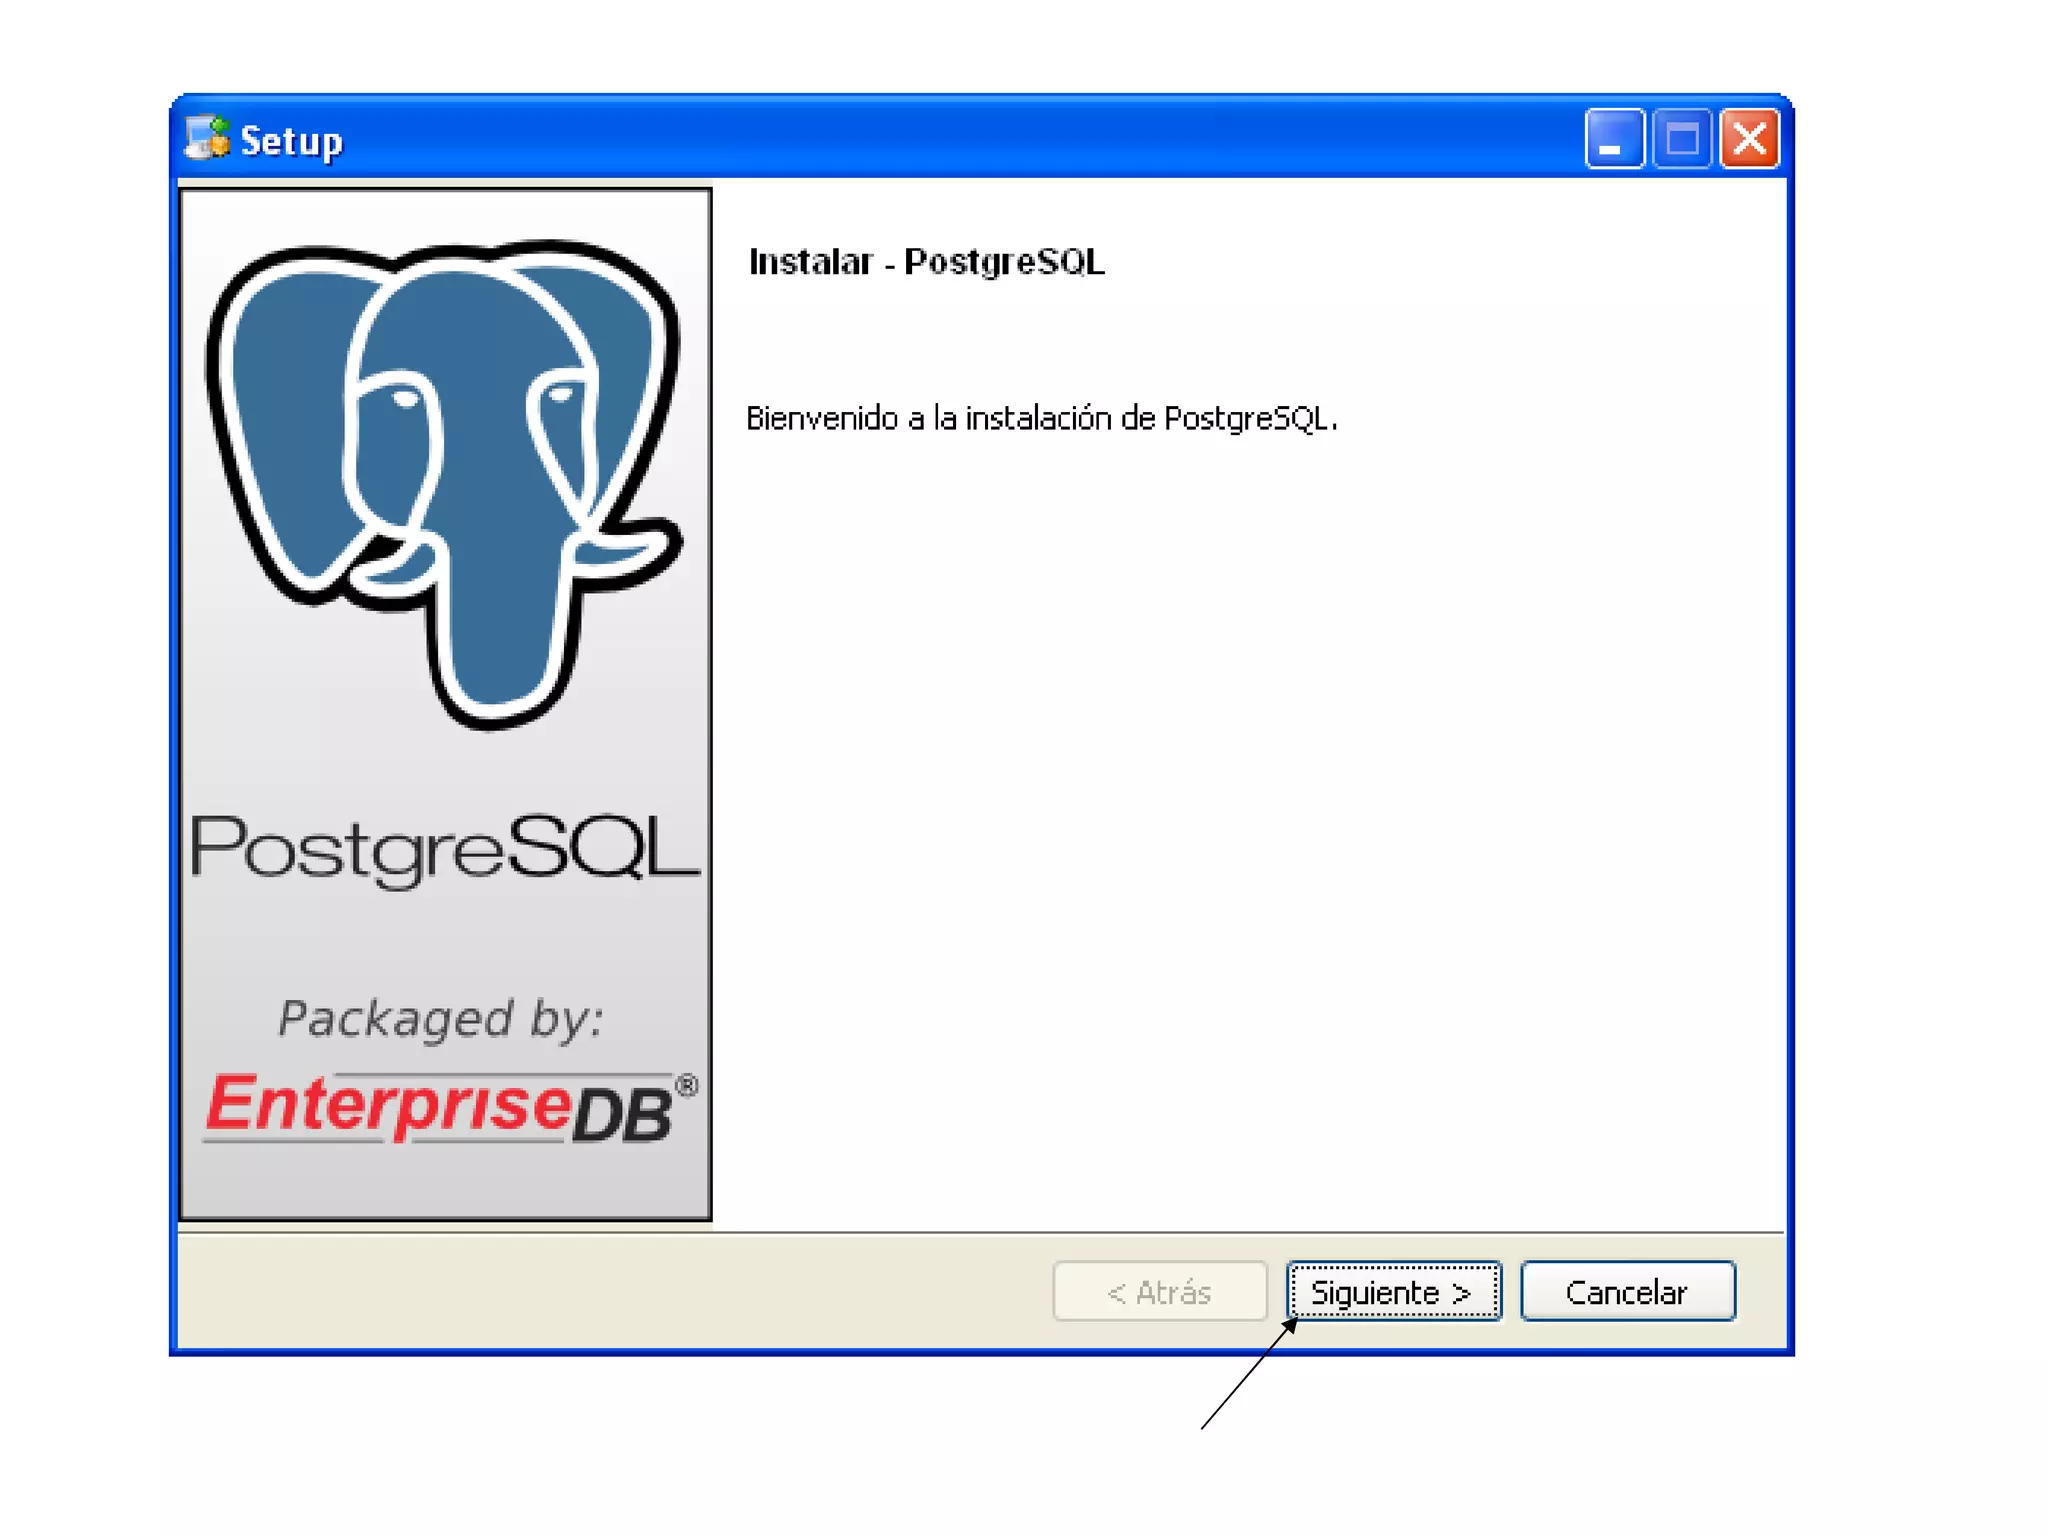Click the PostgreSQL elephant logo
Screen dimensions: 2048x1536
(445, 480)
